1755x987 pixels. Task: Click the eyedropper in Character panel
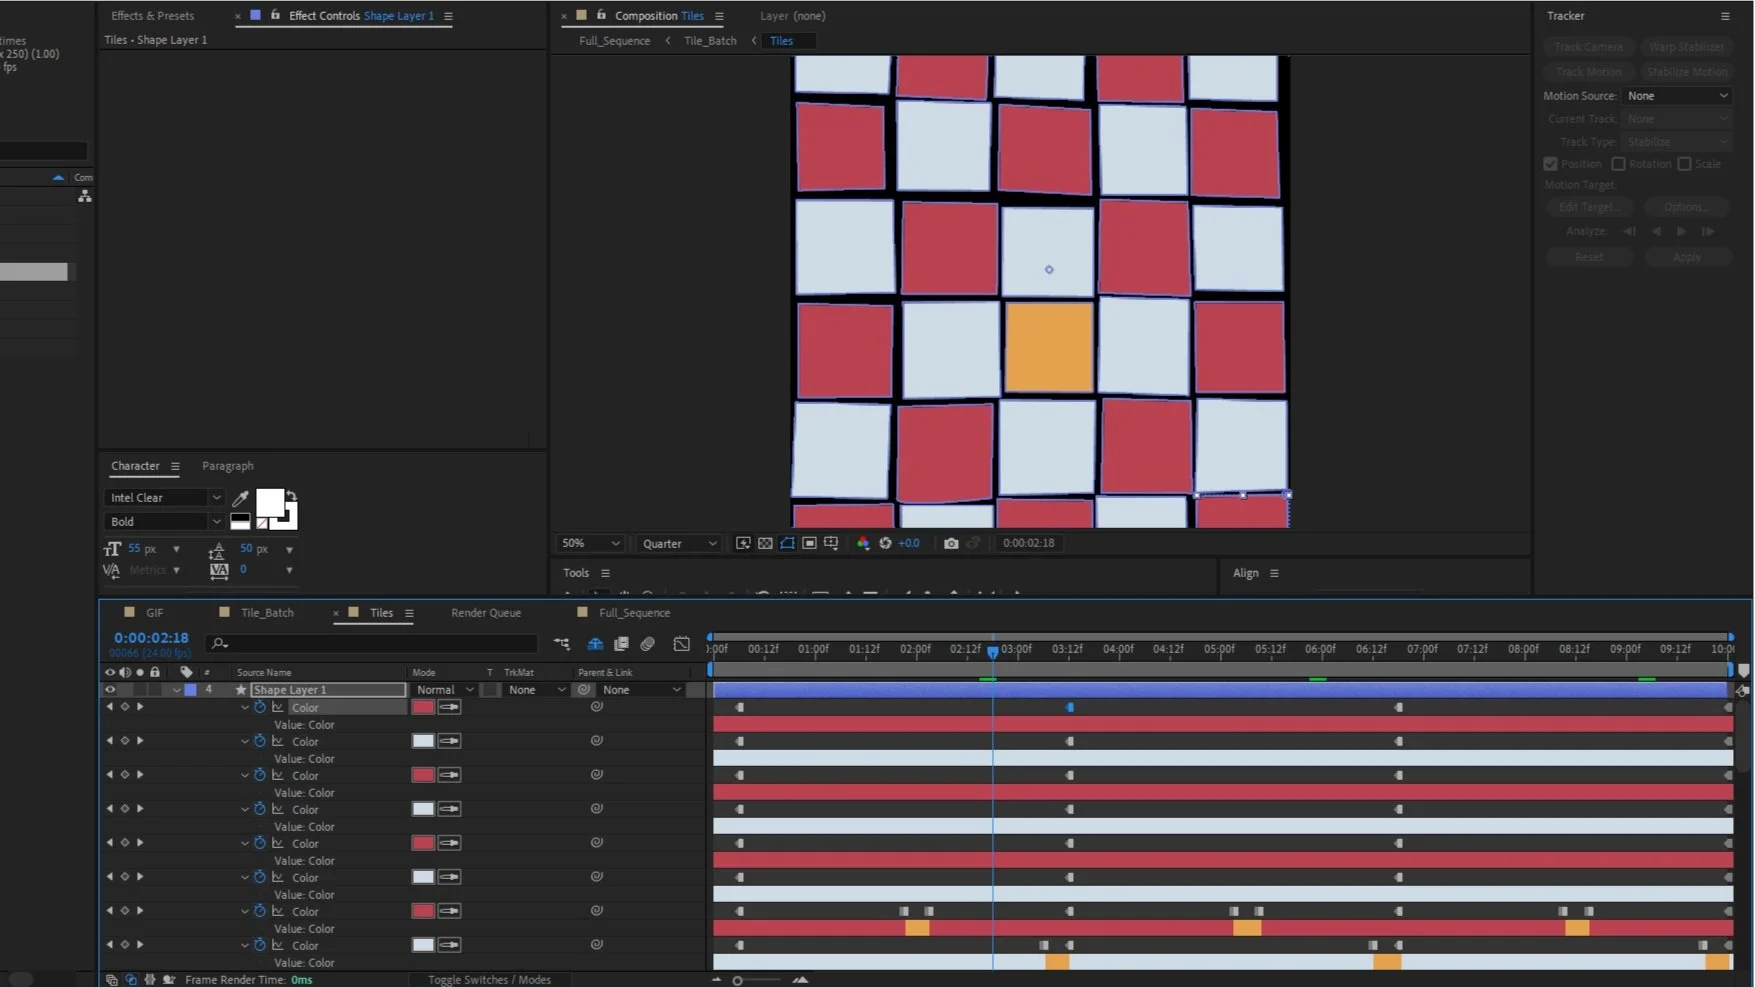click(240, 498)
